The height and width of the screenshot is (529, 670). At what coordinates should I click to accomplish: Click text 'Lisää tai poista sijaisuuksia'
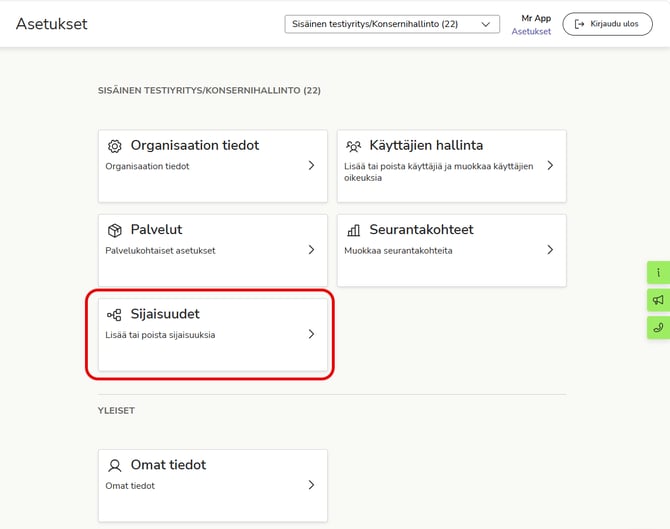[x=160, y=335]
